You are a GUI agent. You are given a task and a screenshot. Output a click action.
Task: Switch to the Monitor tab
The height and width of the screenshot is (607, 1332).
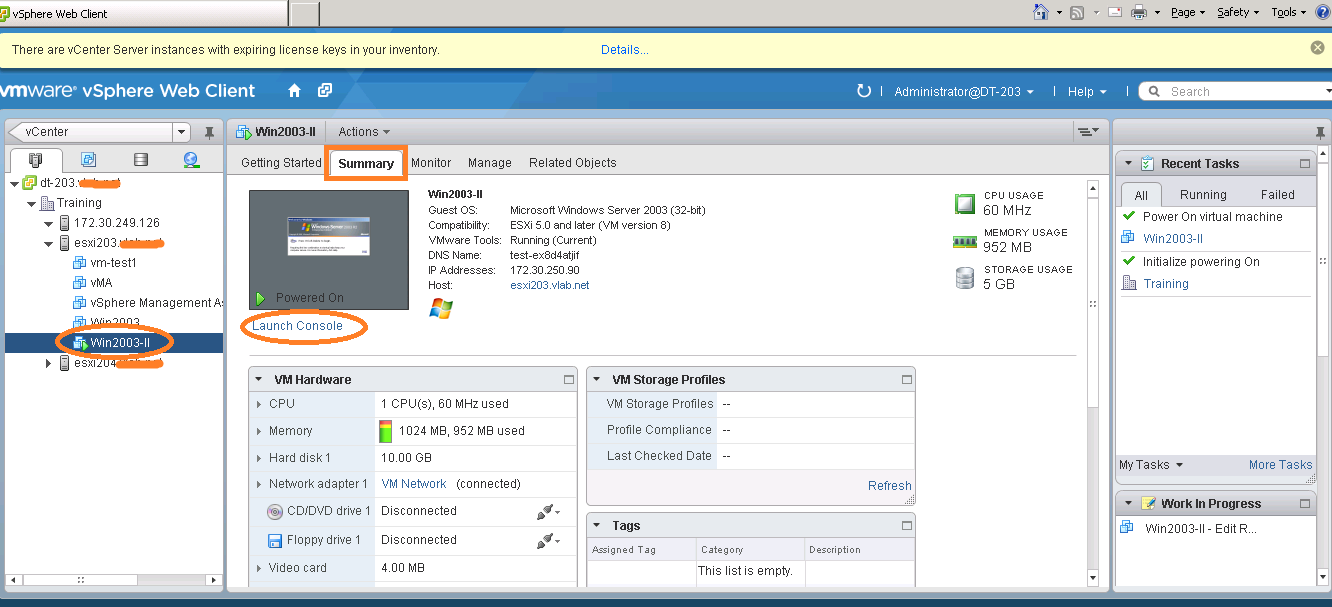click(x=431, y=162)
